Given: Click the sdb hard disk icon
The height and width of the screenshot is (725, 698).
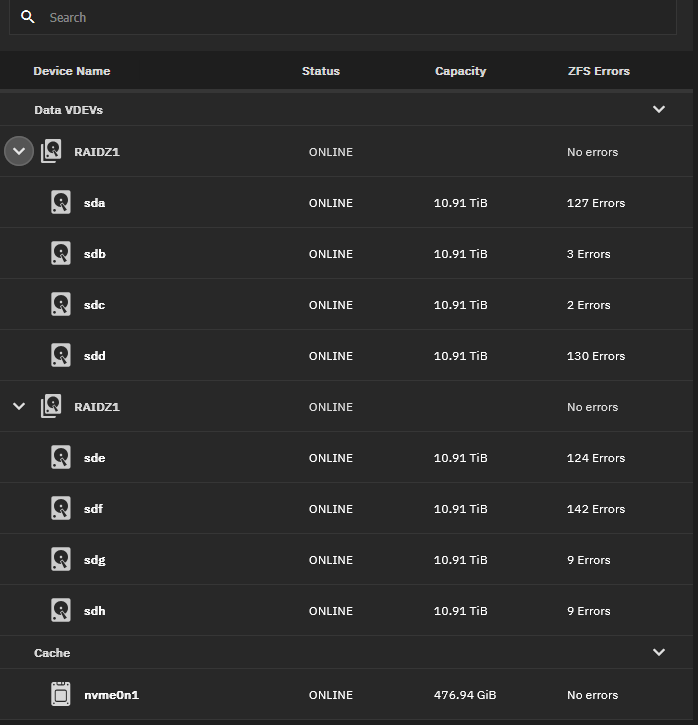Looking at the screenshot, I should 61,254.
